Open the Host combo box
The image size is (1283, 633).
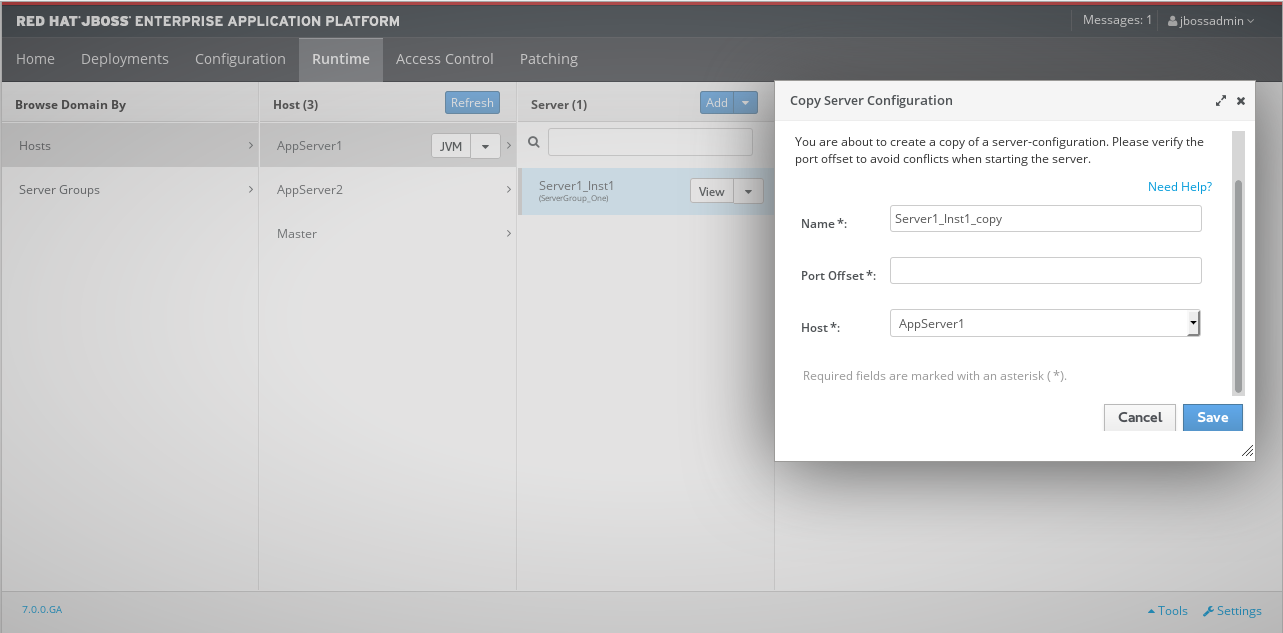tap(1045, 323)
